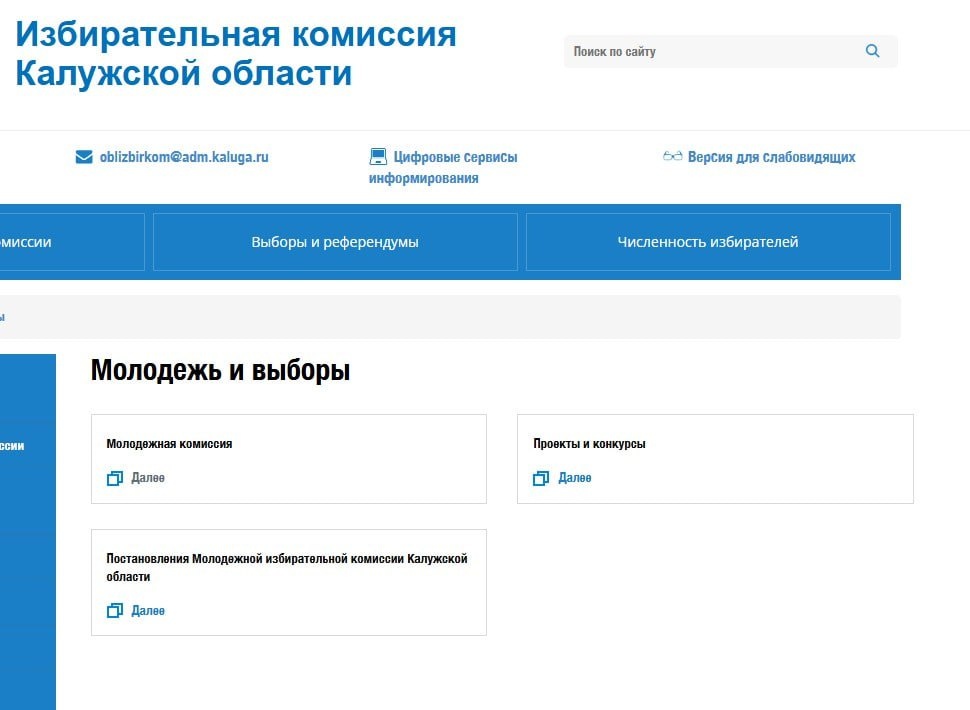Click the computer icon for digital services
This screenshot has width=970, height=710.
pos(378,157)
